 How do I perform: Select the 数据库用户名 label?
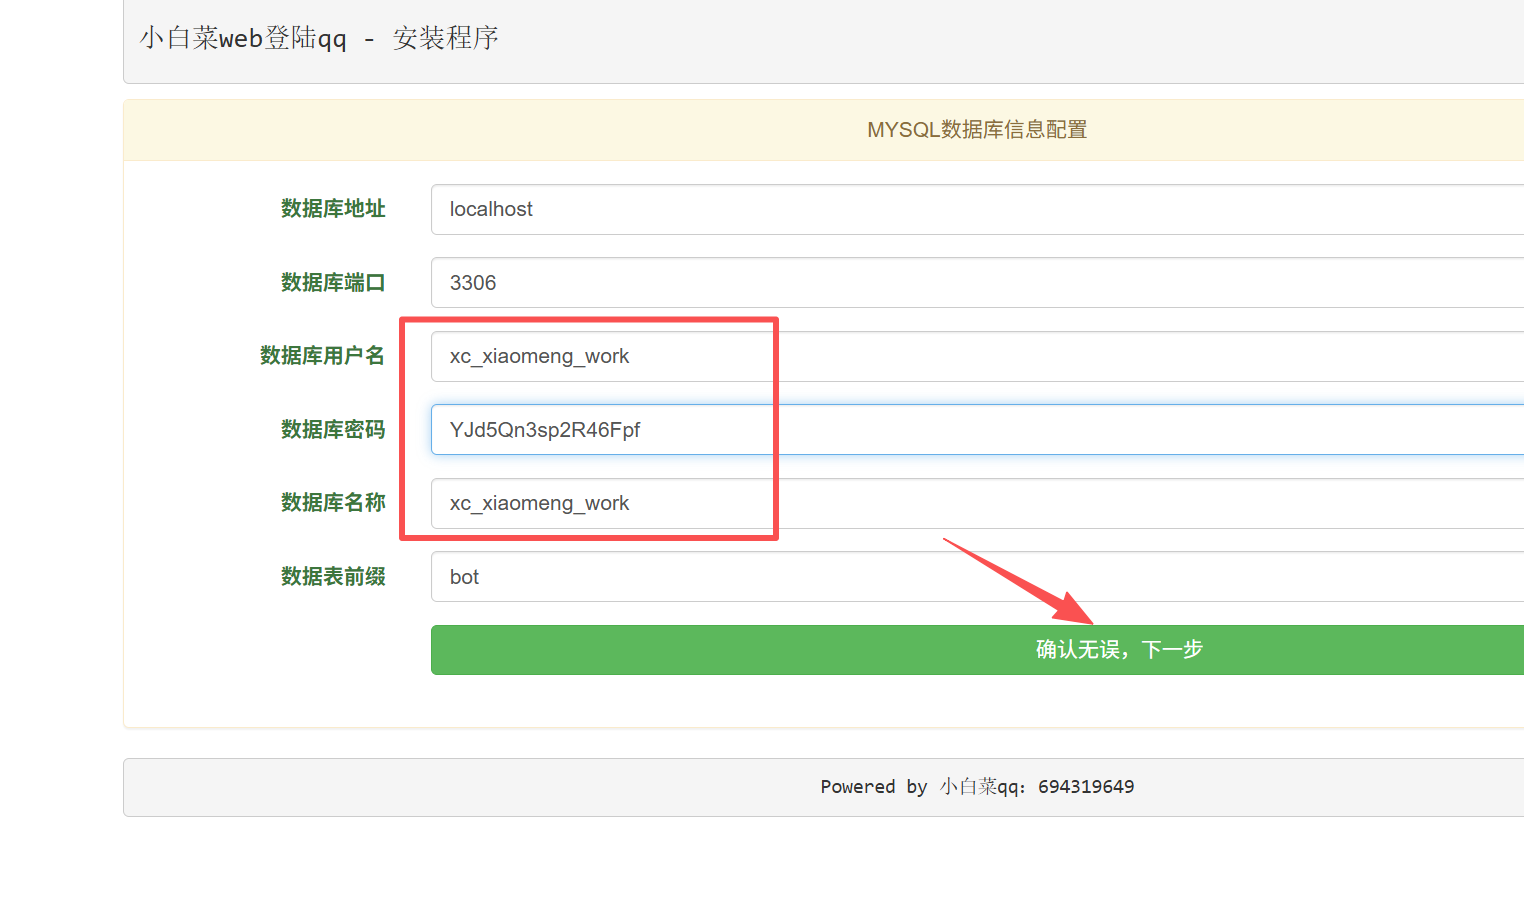[322, 356]
